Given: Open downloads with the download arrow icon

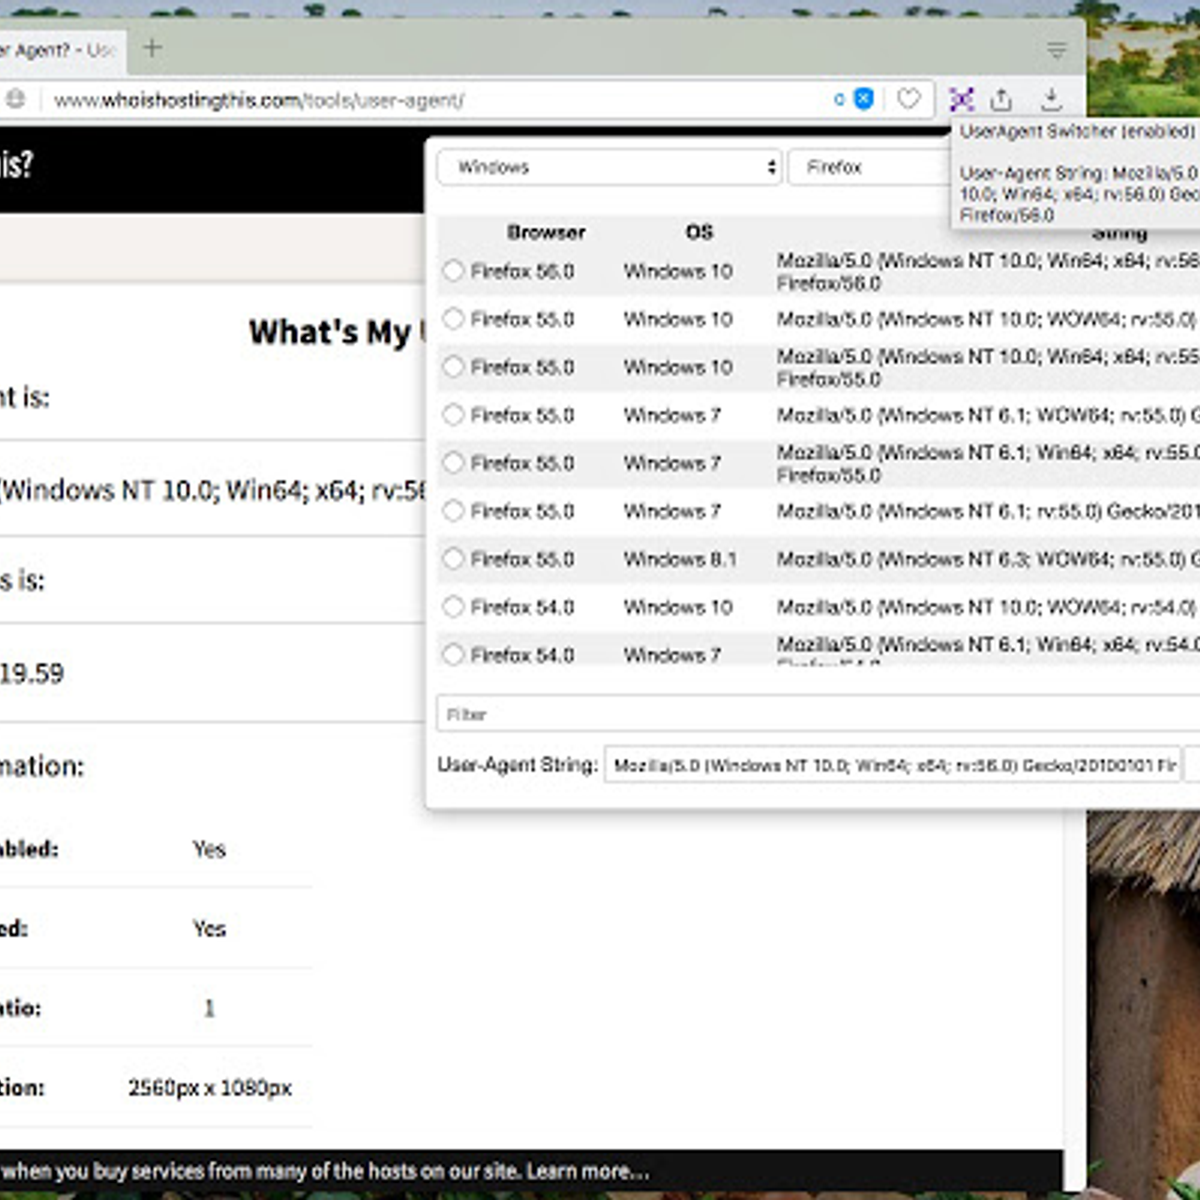Looking at the screenshot, I should pyautogui.click(x=1051, y=99).
